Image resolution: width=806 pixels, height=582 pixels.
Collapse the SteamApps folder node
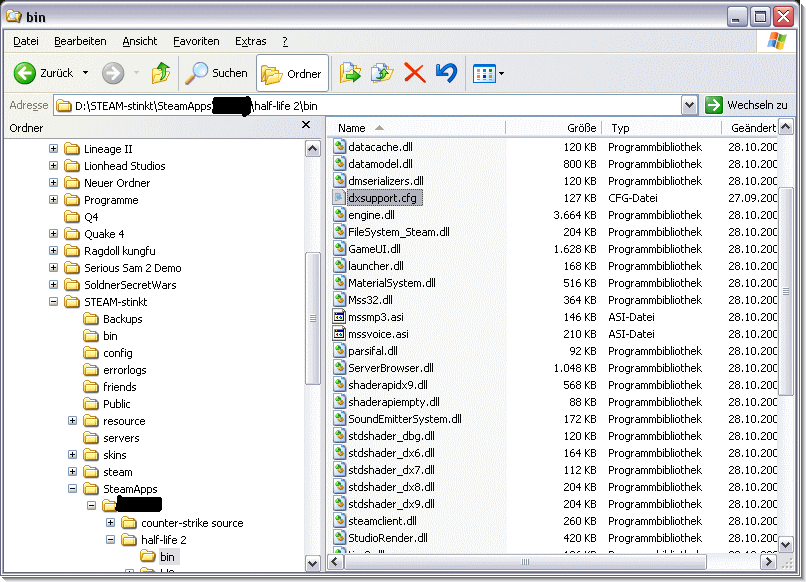tap(72, 488)
